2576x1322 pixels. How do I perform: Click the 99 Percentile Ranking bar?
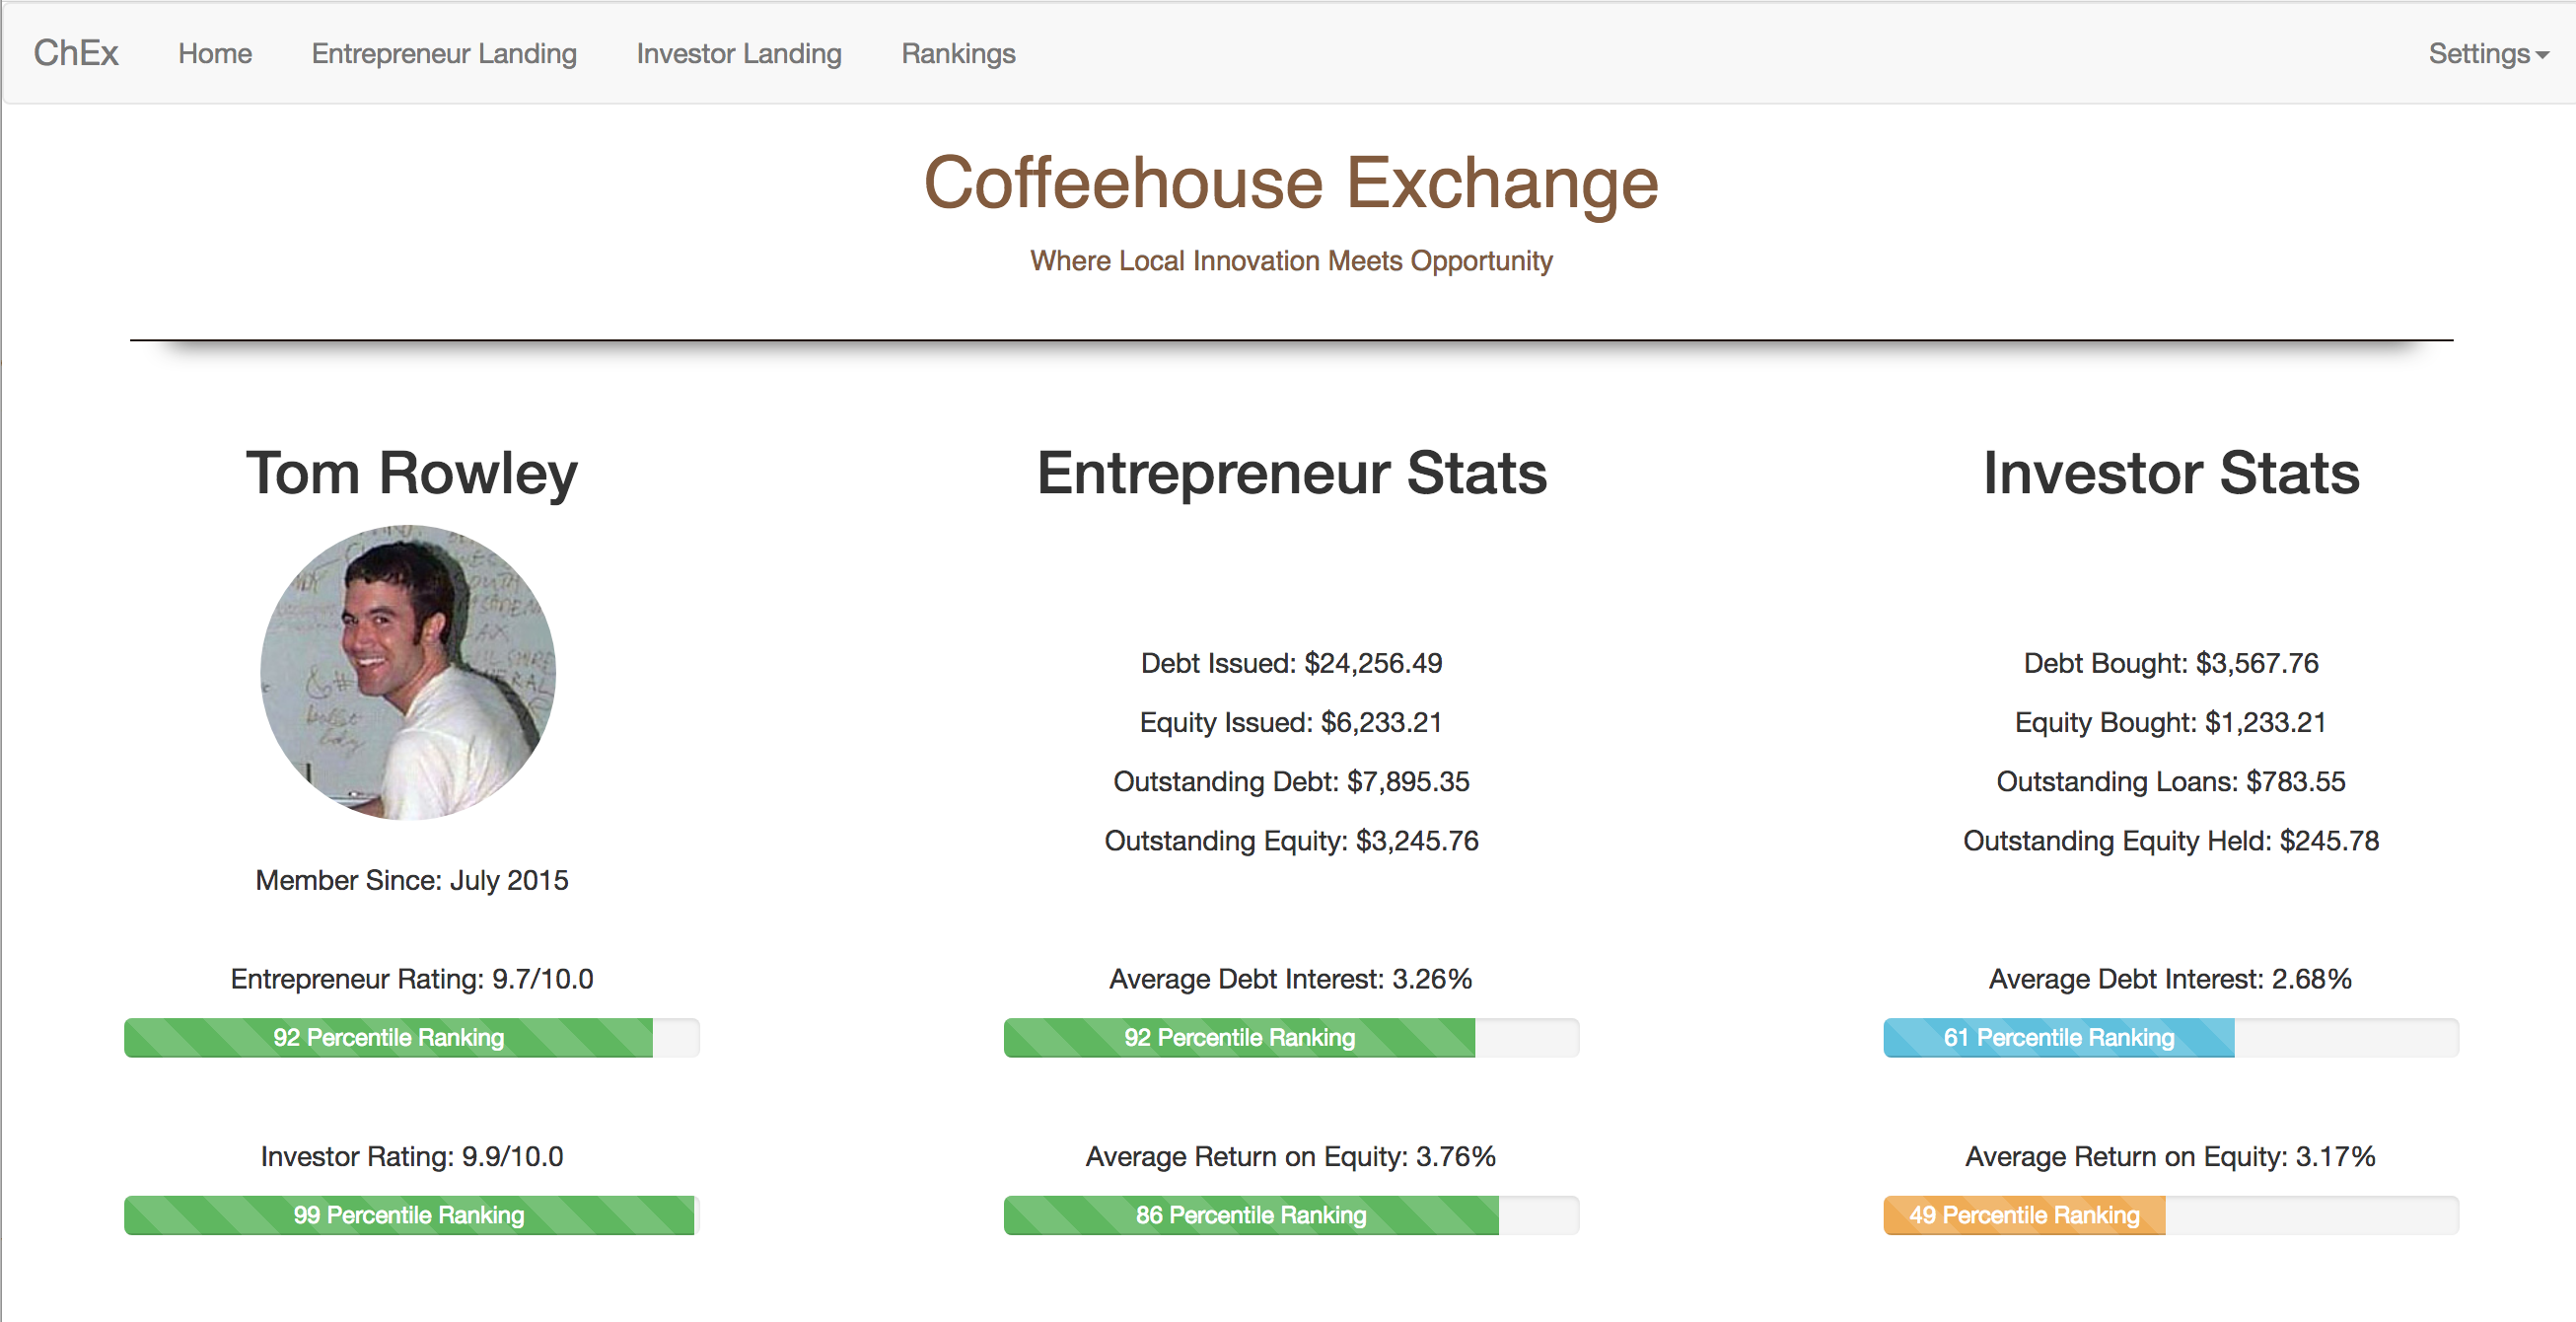(408, 1214)
